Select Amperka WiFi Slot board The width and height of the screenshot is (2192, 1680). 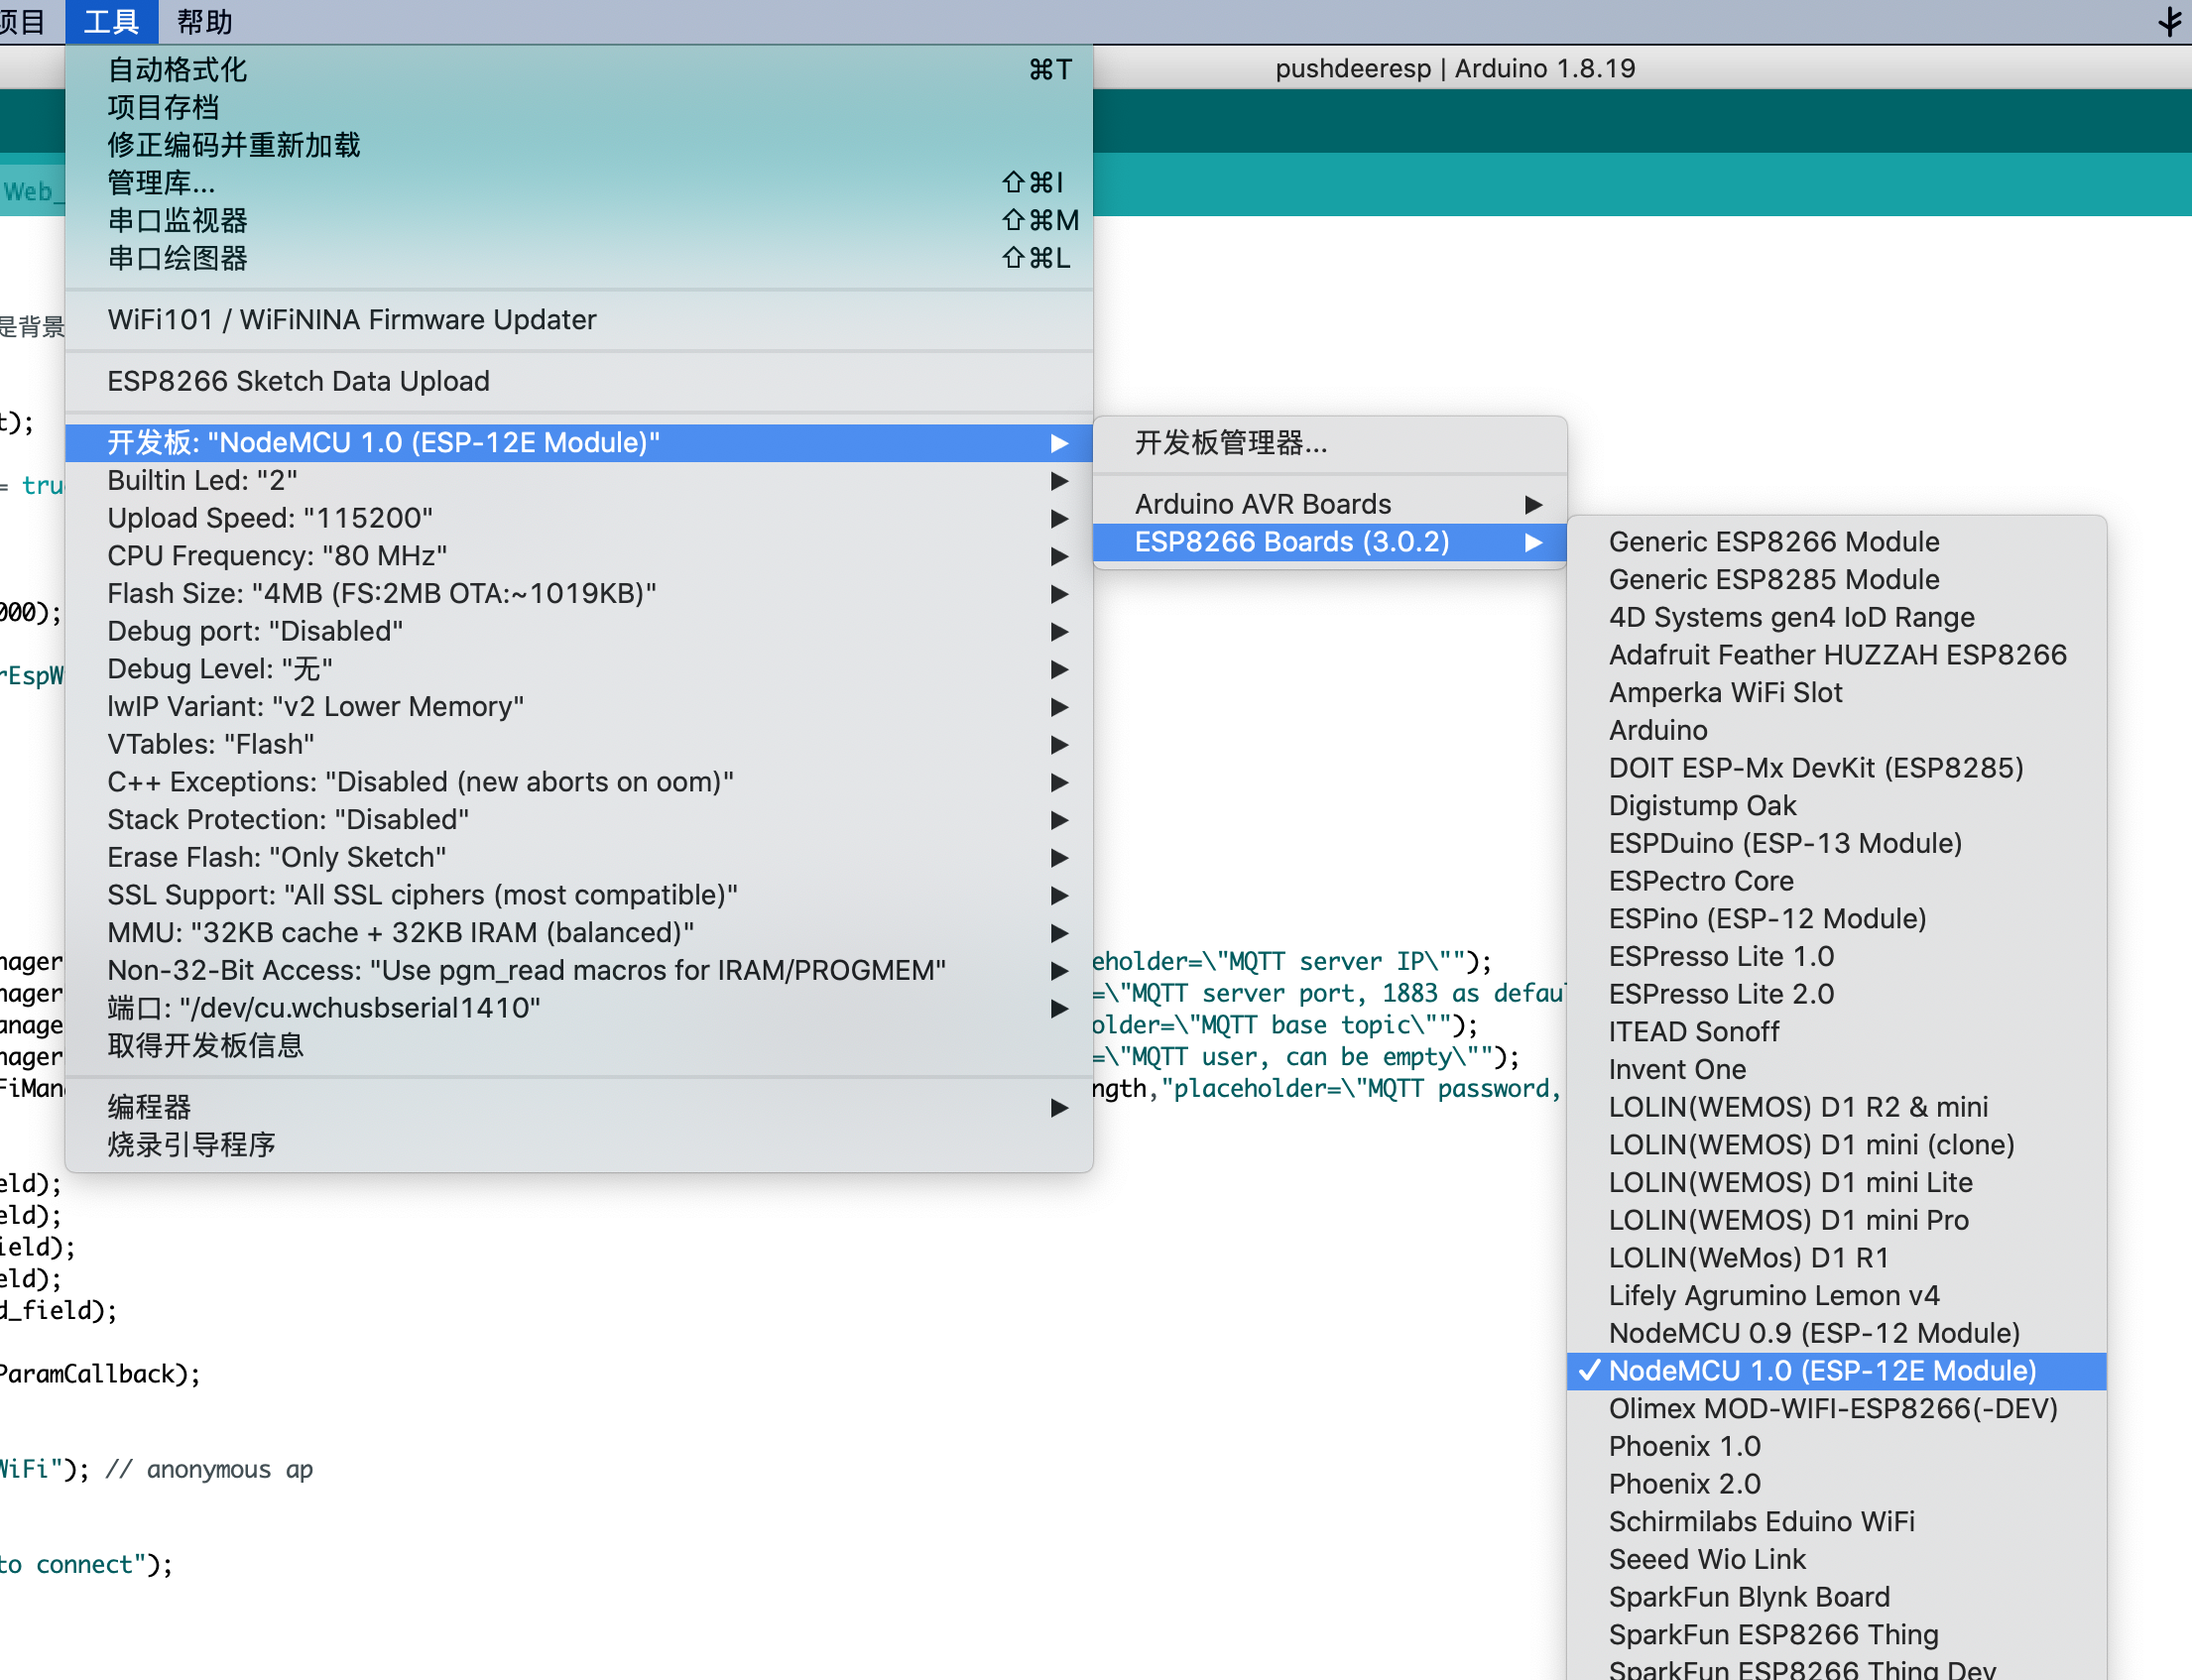tap(1837, 693)
